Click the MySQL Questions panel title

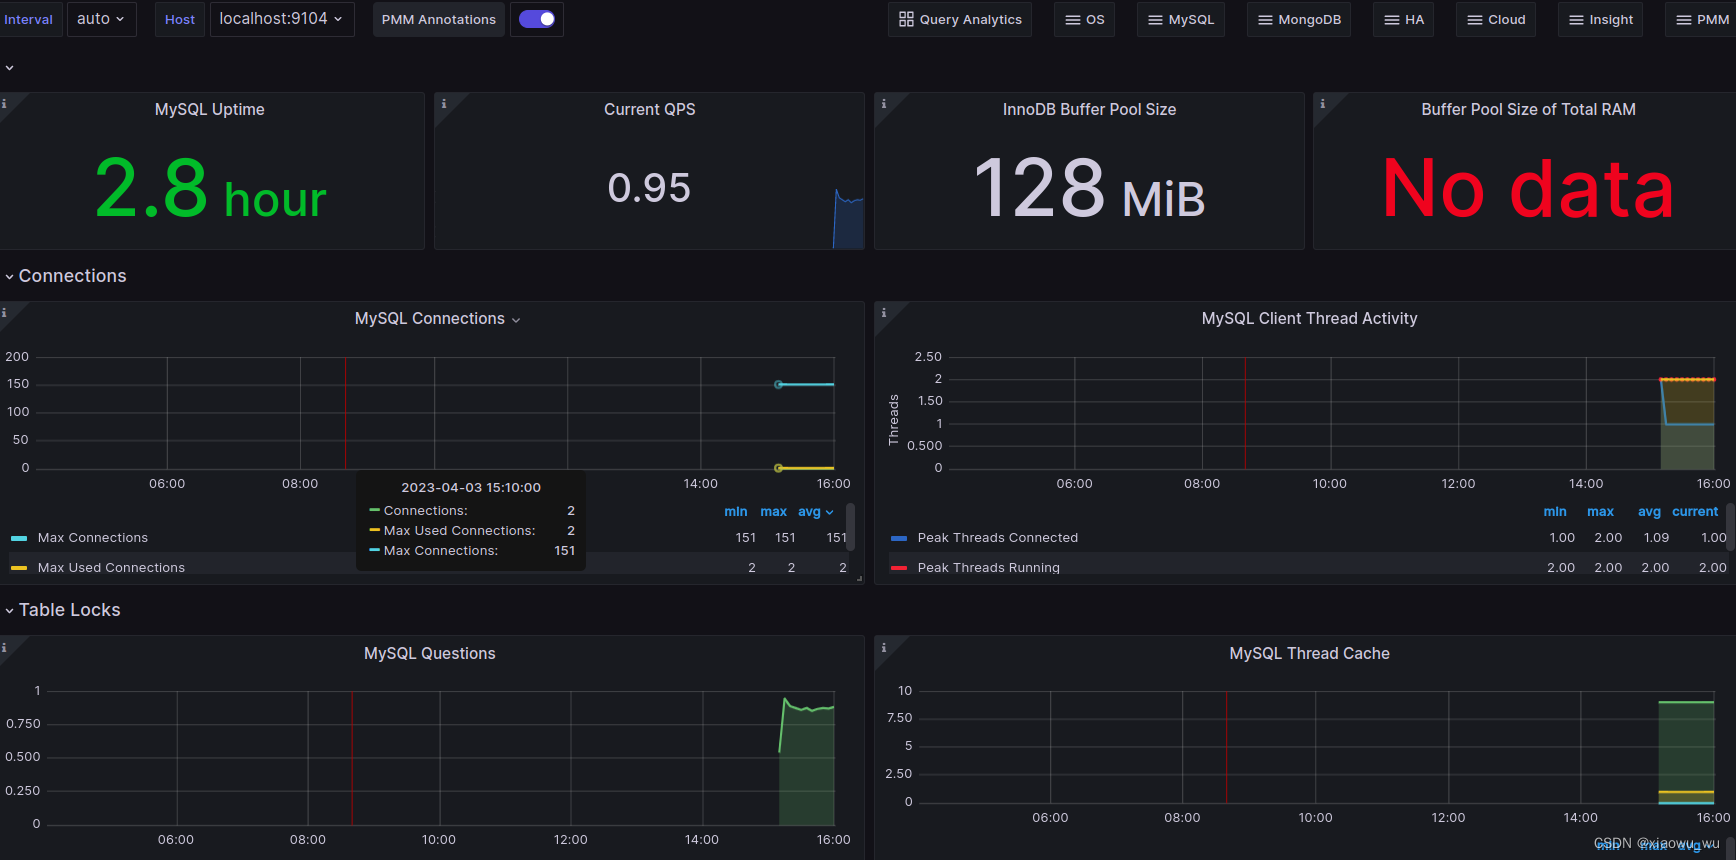click(x=430, y=654)
